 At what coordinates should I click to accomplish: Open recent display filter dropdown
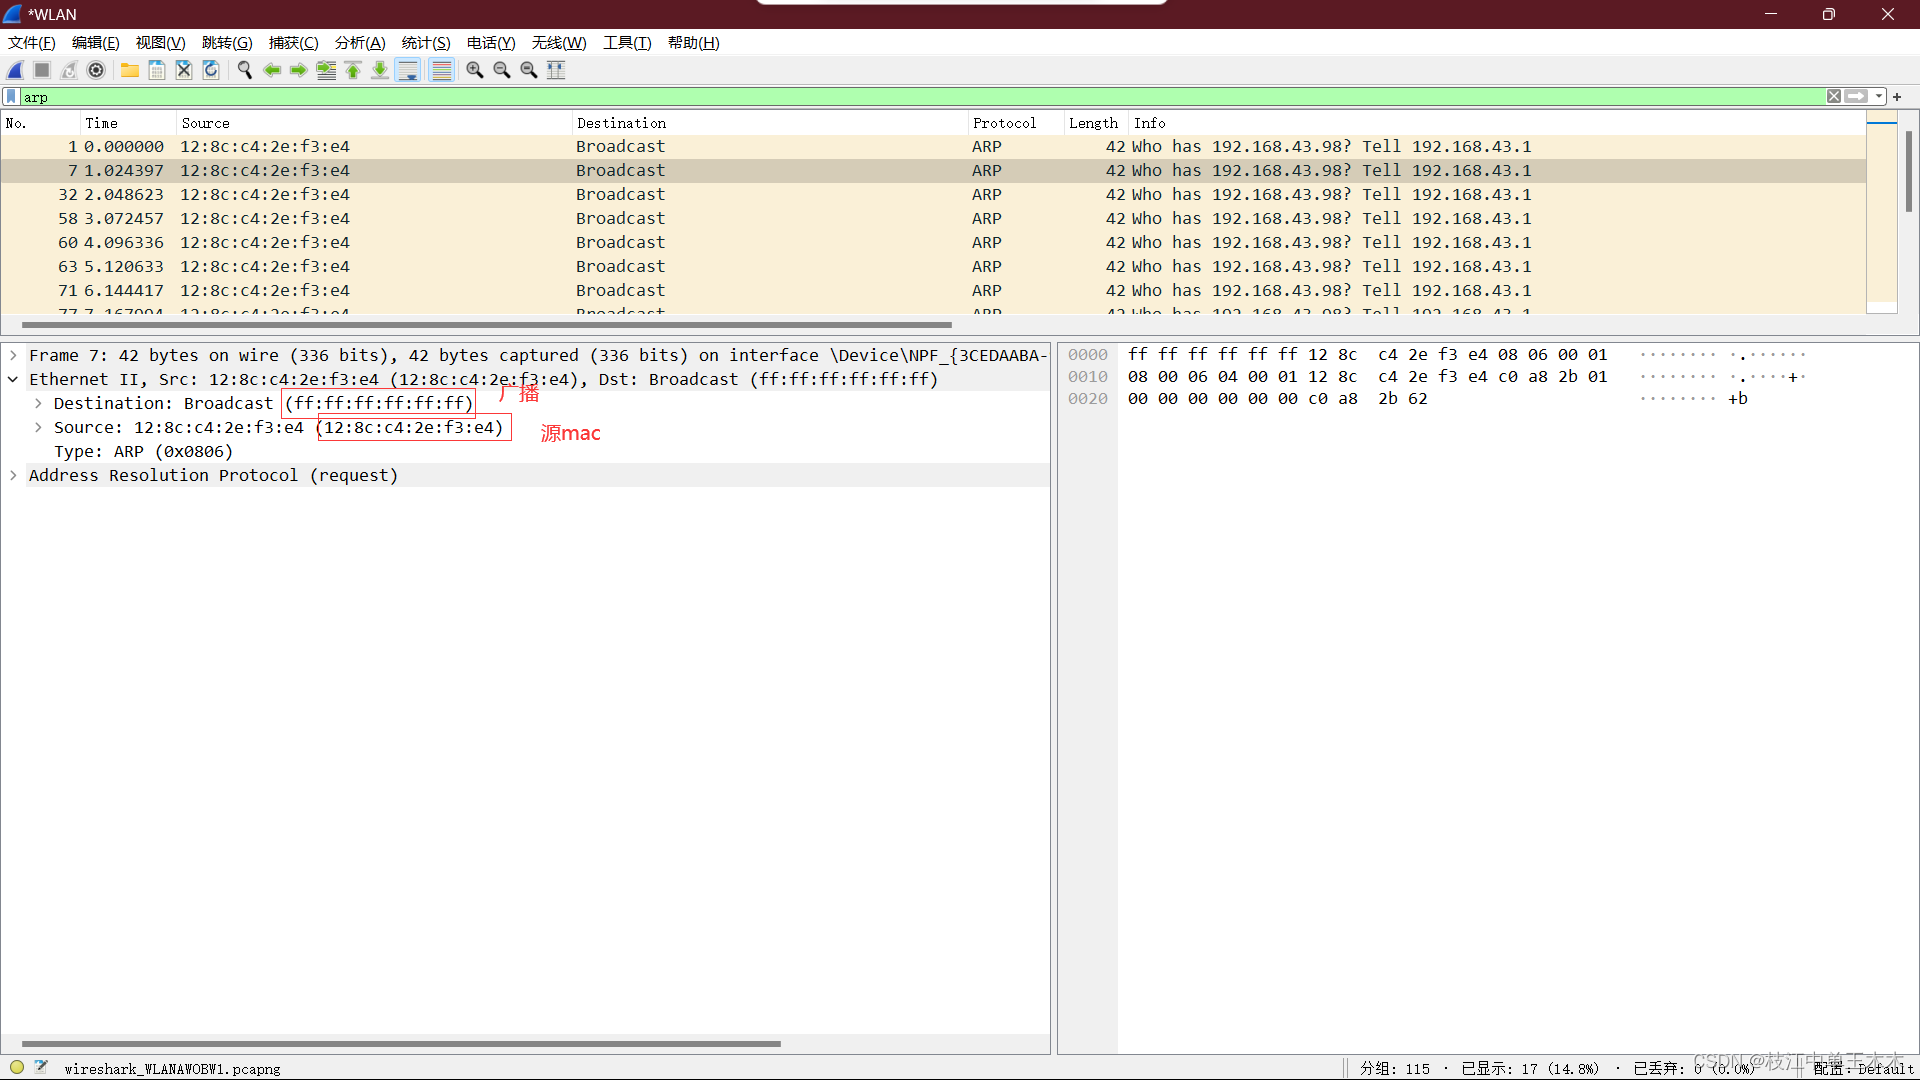[x=1880, y=97]
